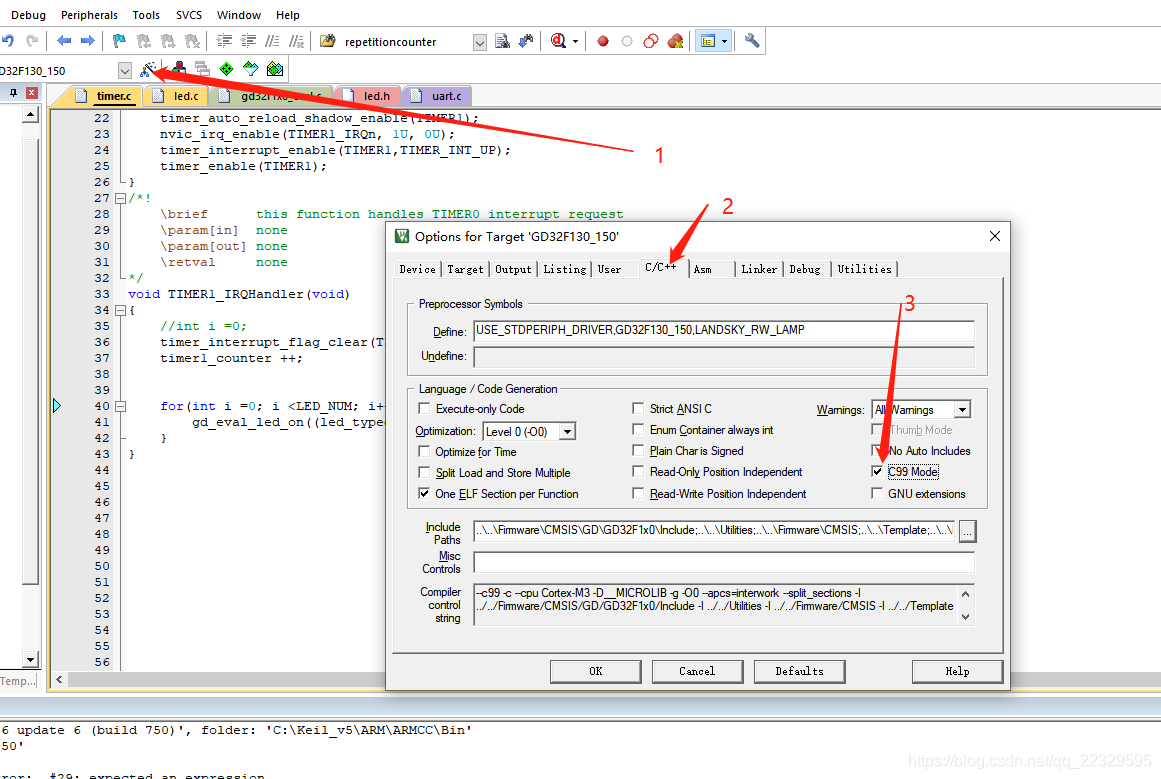Collapse the for loop at line 40
This screenshot has width=1161, height=779.
120,407
